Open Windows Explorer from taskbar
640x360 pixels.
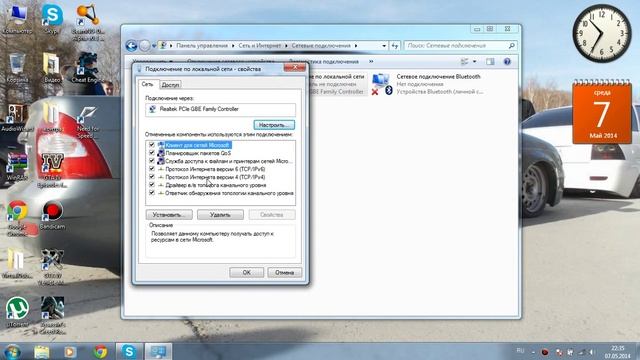[42, 351]
